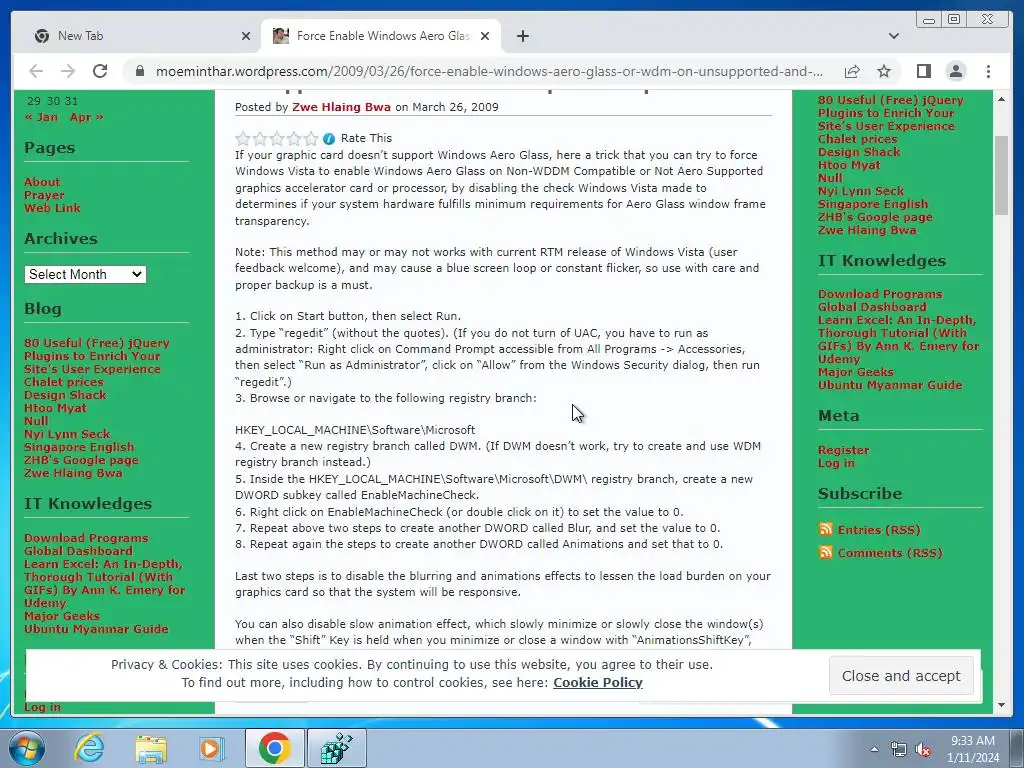
Task: Click the address bar URL
Action: click(x=488, y=71)
